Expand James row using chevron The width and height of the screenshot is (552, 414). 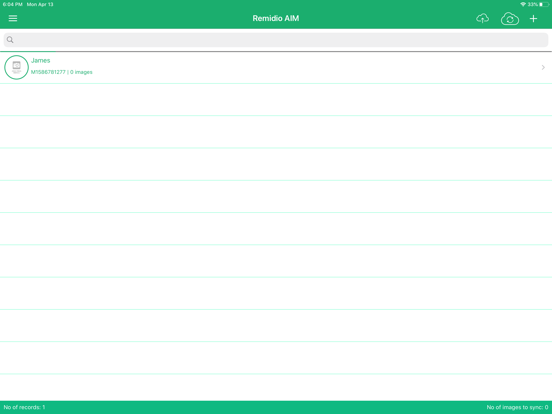point(543,67)
